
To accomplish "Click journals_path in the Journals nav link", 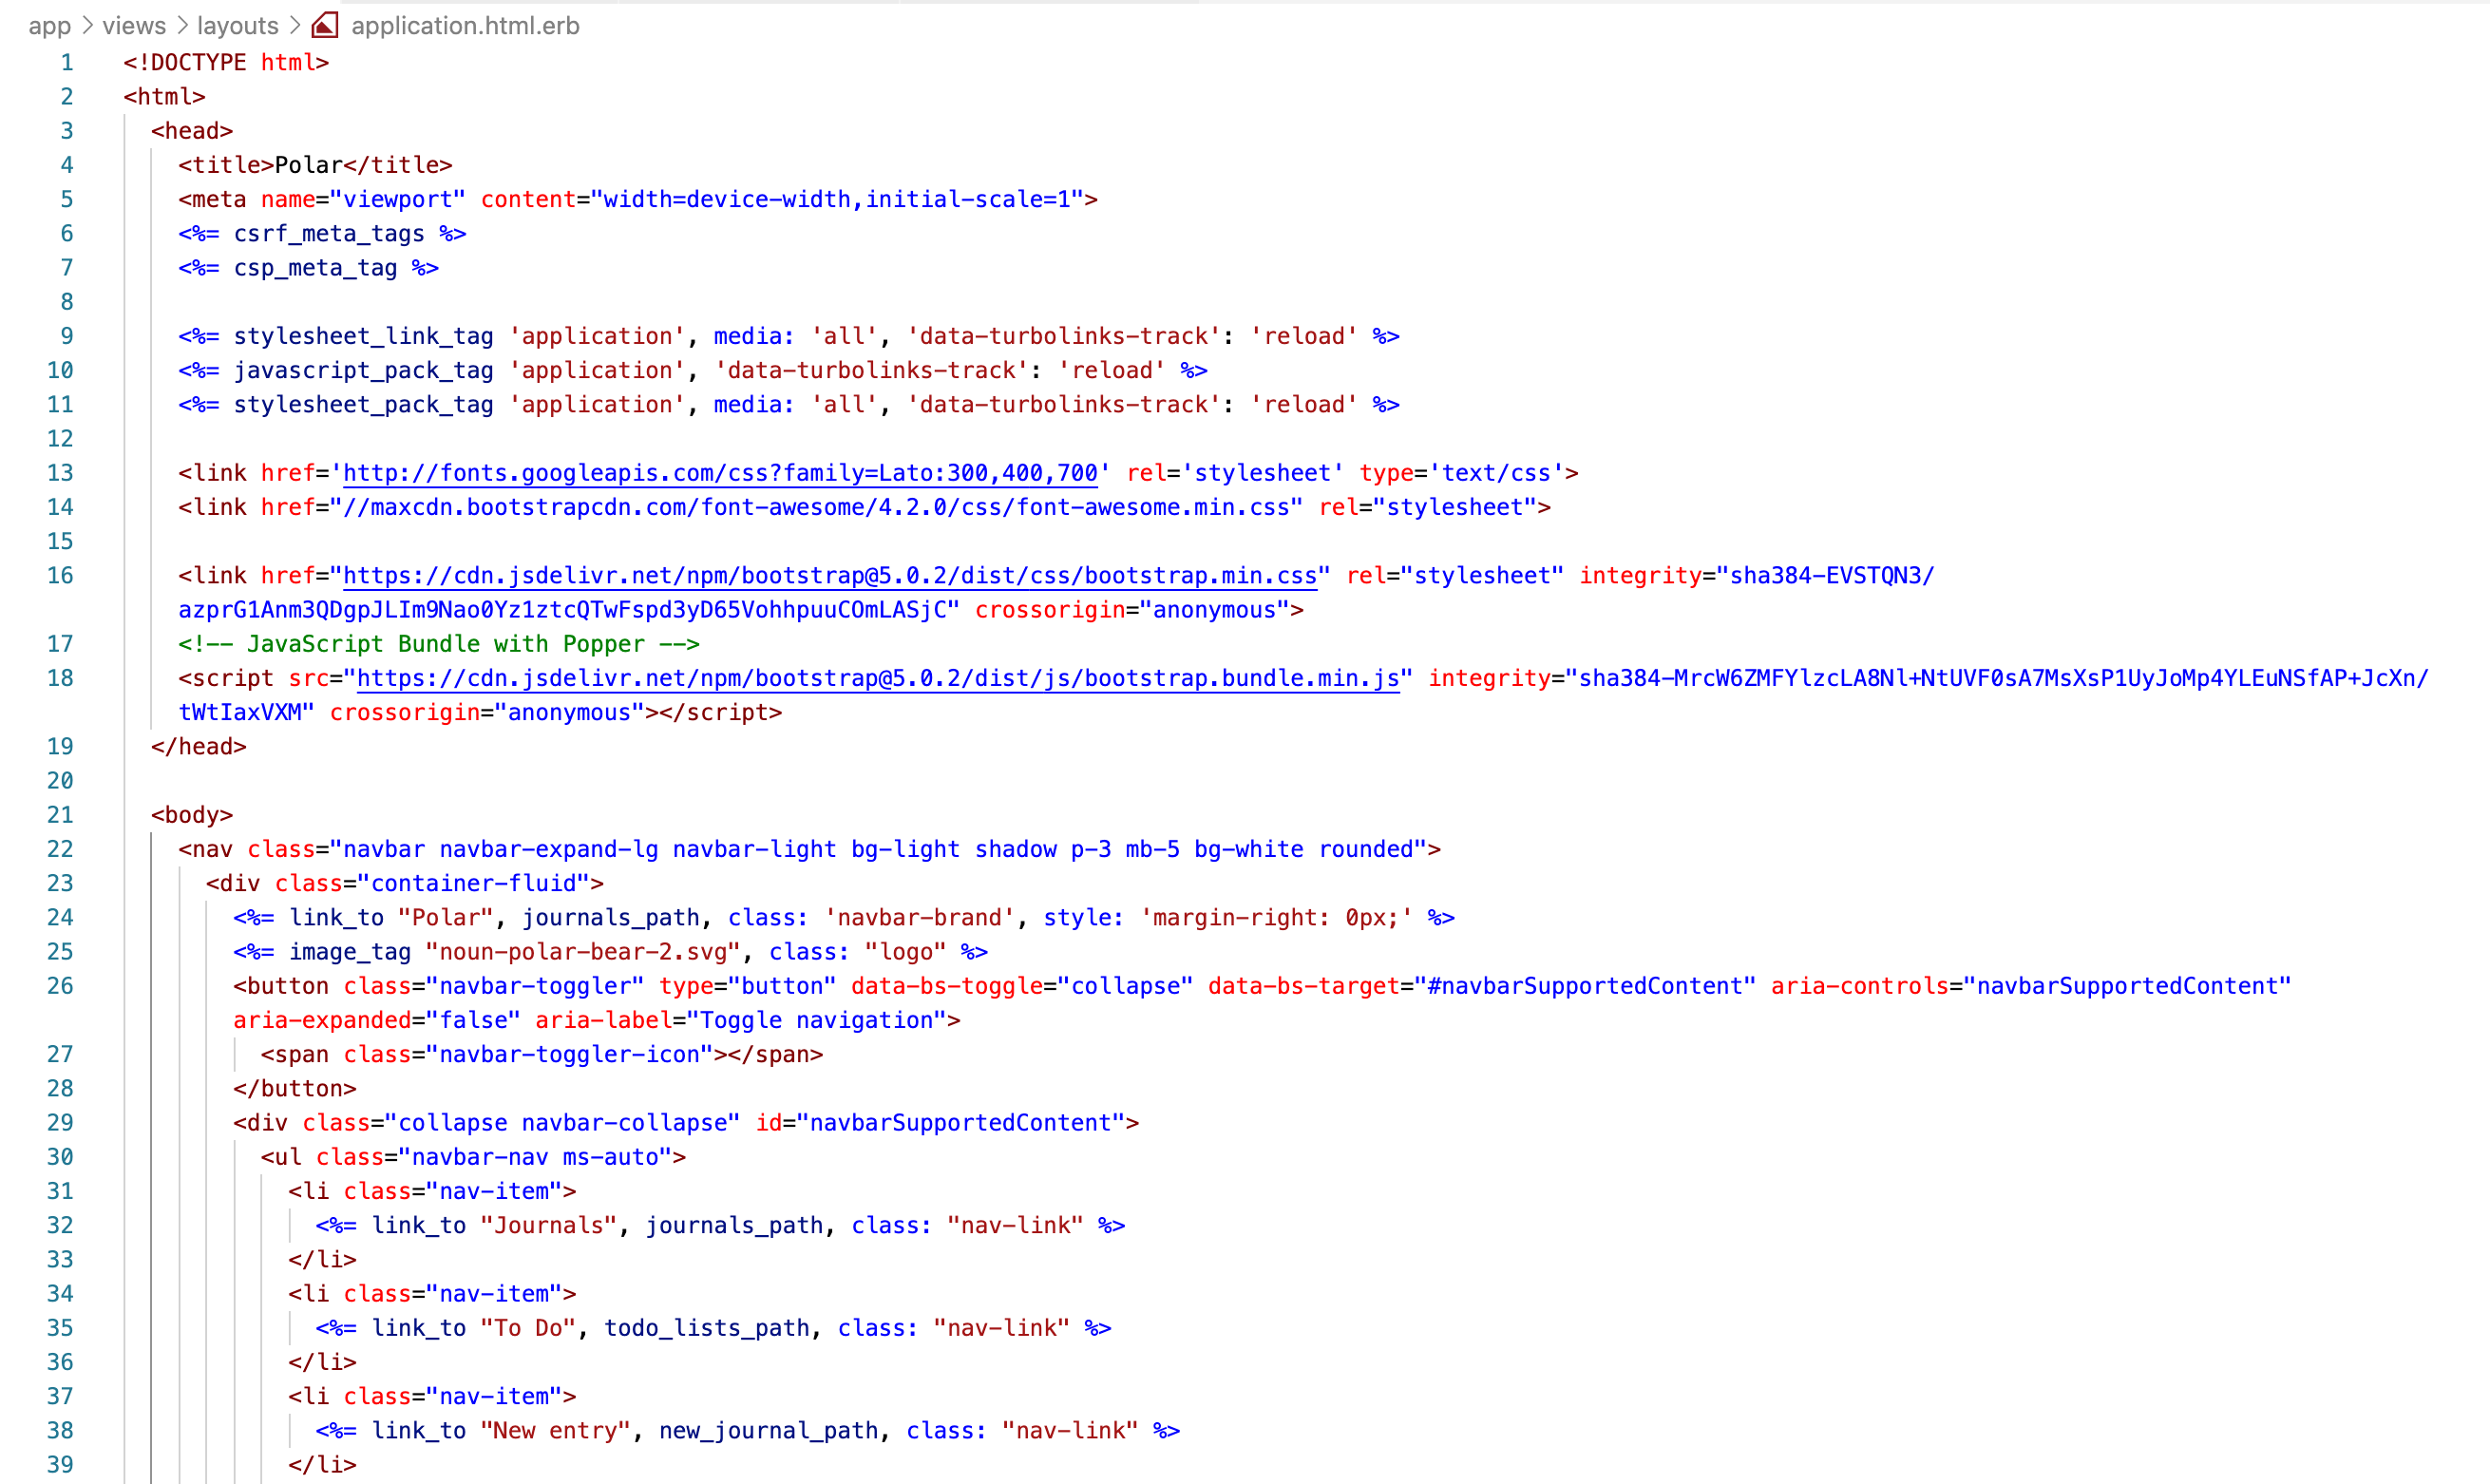I will [737, 1225].
